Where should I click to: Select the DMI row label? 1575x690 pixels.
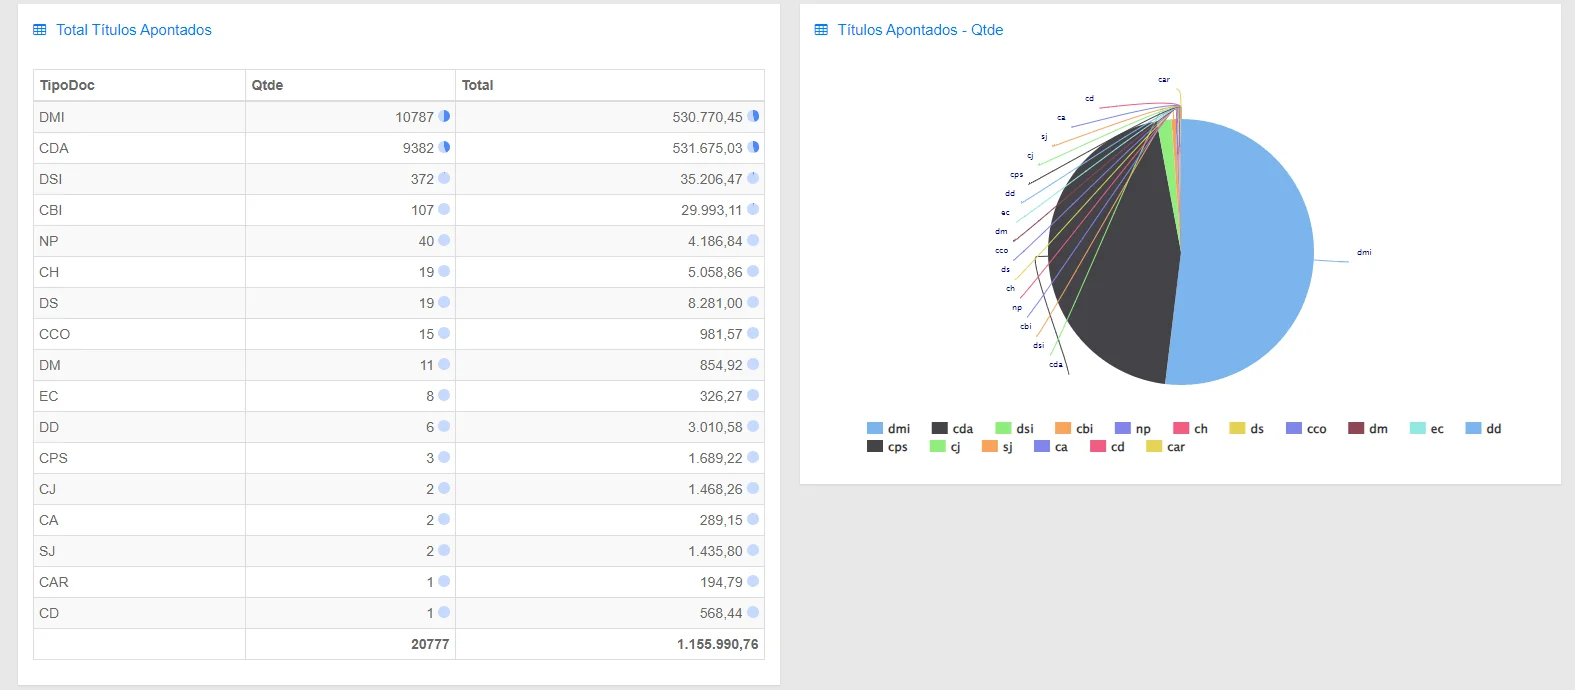point(52,117)
